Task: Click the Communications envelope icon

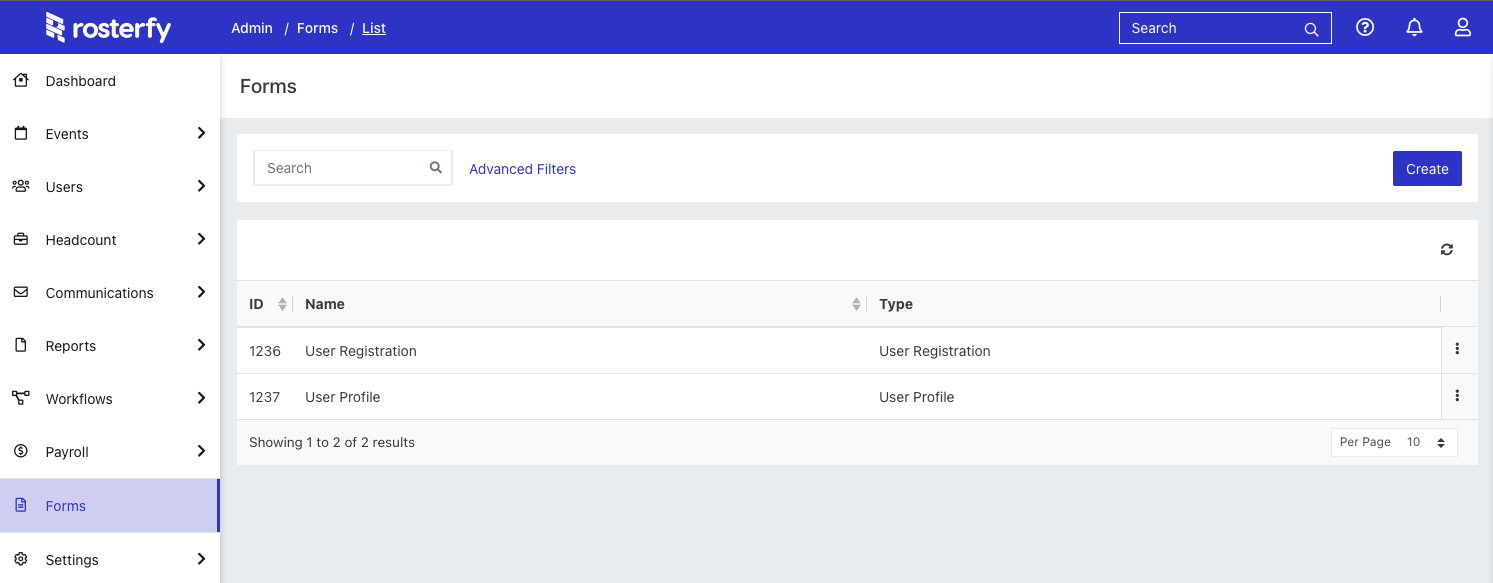Action: pos(21,292)
